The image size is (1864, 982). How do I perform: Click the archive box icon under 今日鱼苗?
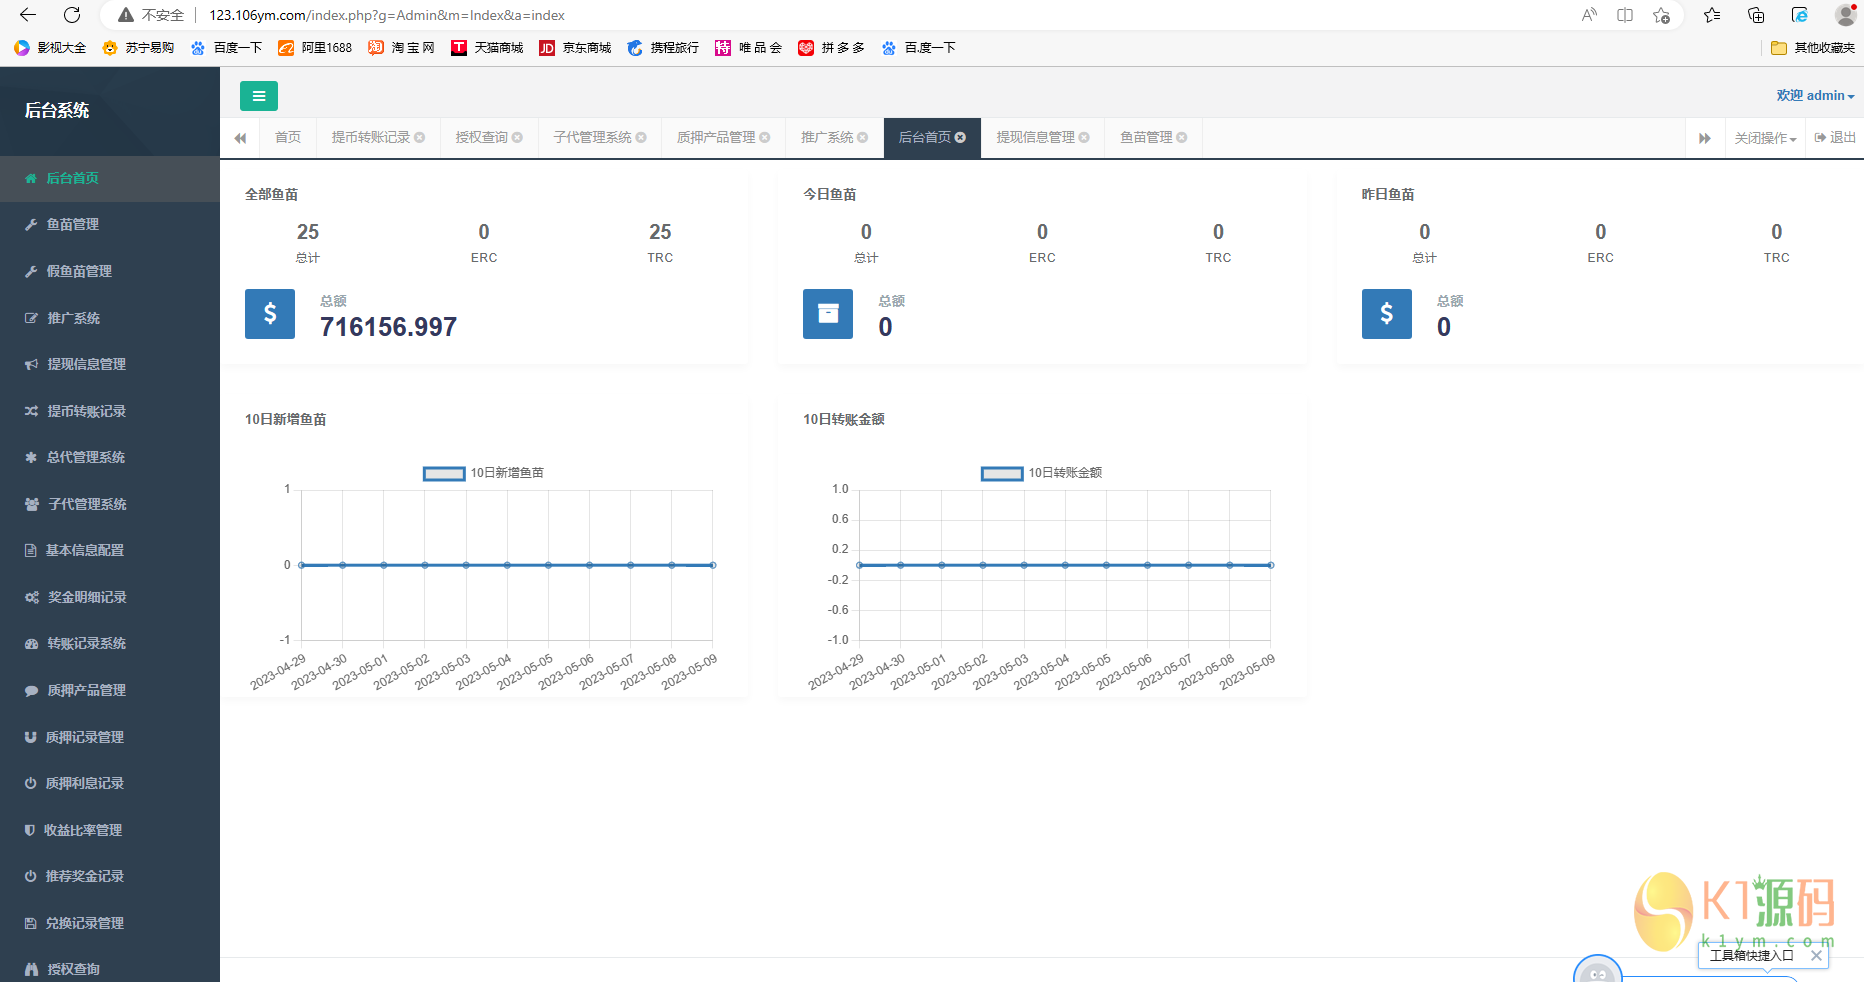click(828, 314)
